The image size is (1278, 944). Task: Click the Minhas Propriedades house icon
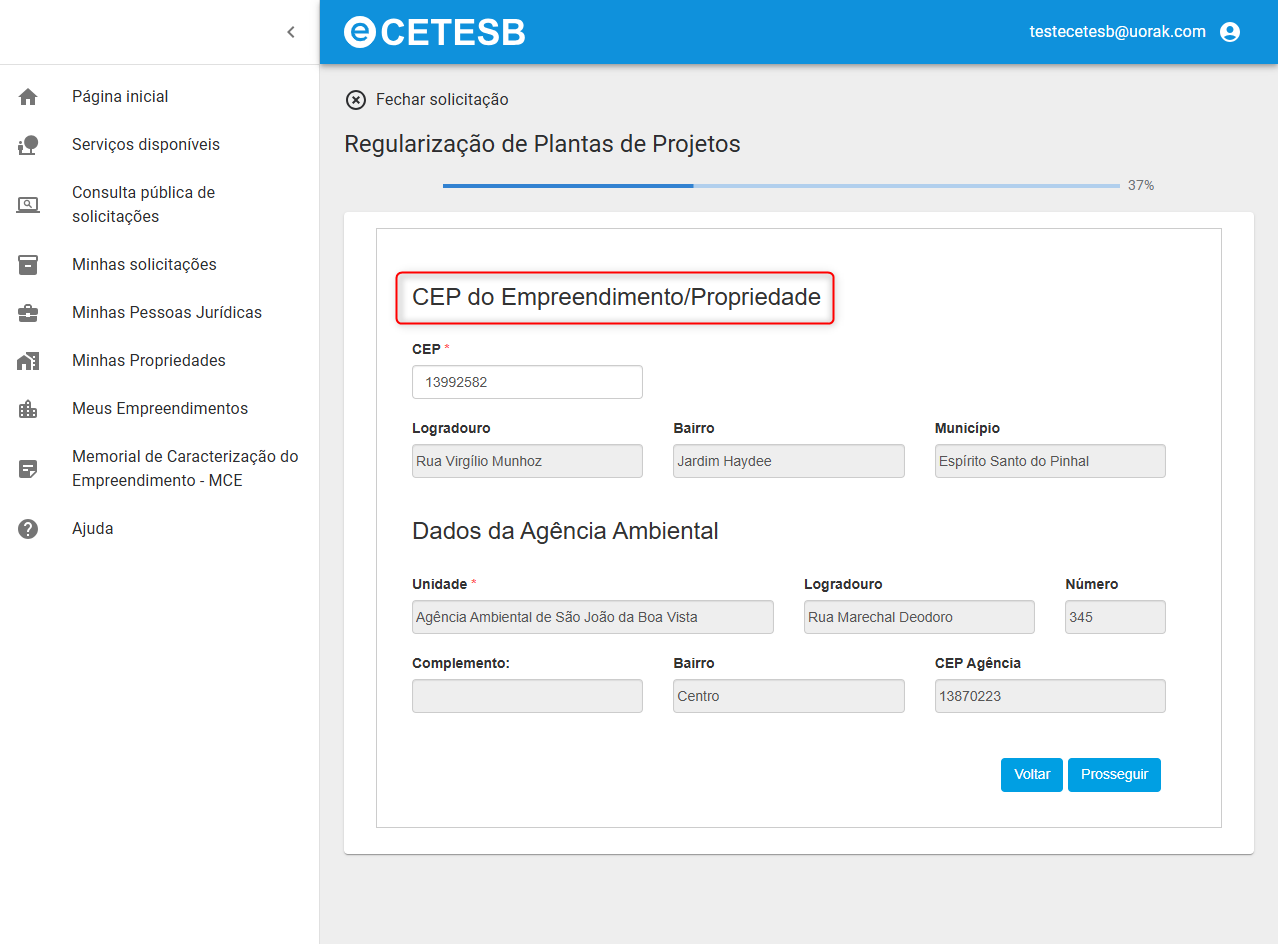(x=28, y=361)
